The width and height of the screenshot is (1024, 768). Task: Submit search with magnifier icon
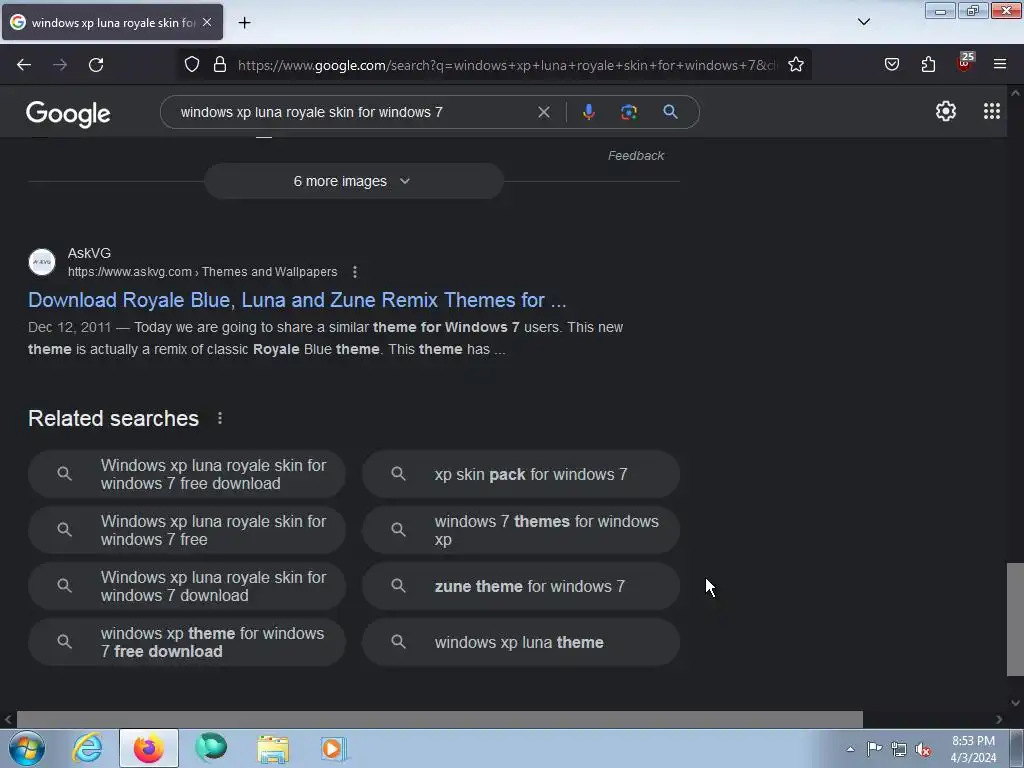pos(670,112)
